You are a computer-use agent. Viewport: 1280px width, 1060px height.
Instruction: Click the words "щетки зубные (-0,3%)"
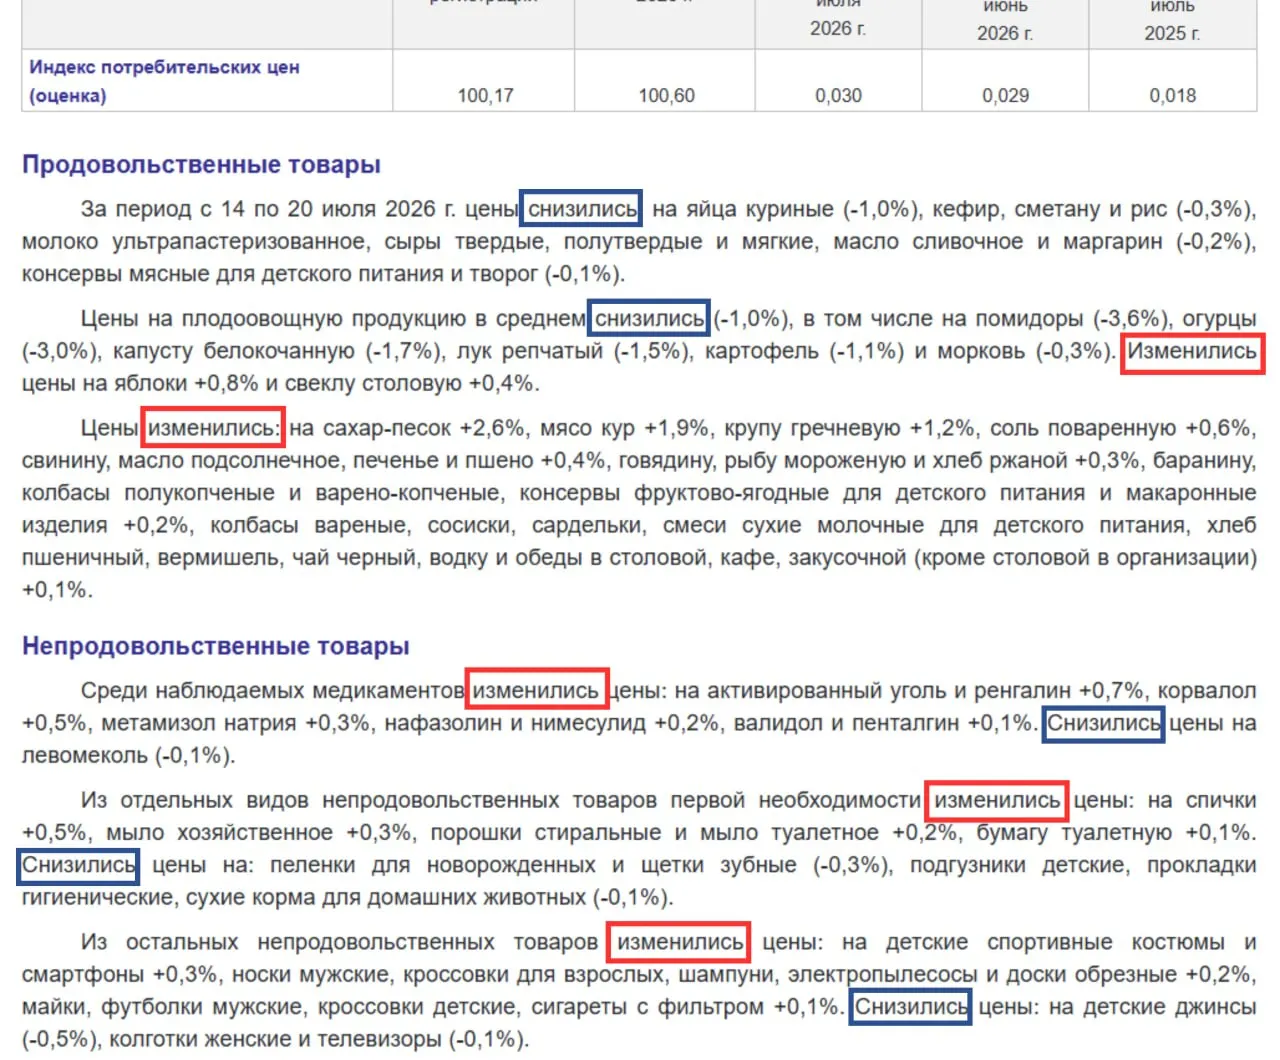(763, 864)
